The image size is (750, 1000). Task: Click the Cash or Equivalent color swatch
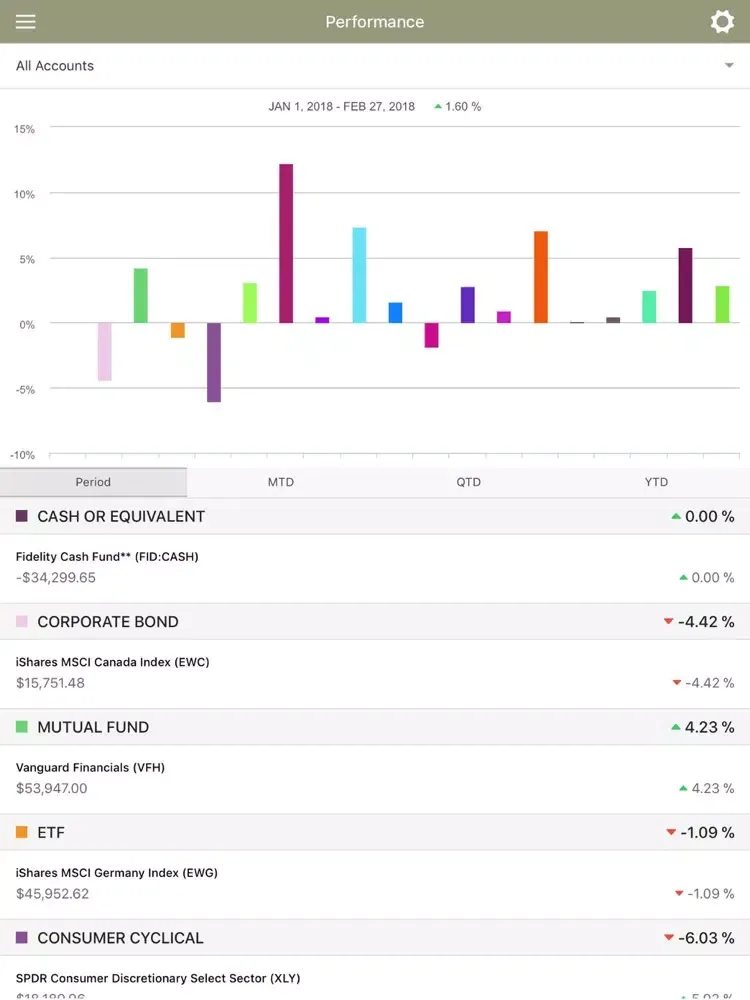(22, 516)
